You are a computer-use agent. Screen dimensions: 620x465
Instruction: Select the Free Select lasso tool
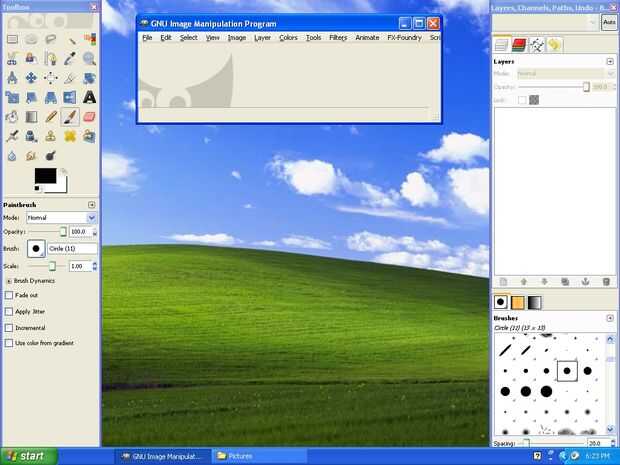[x=51, y=39]
